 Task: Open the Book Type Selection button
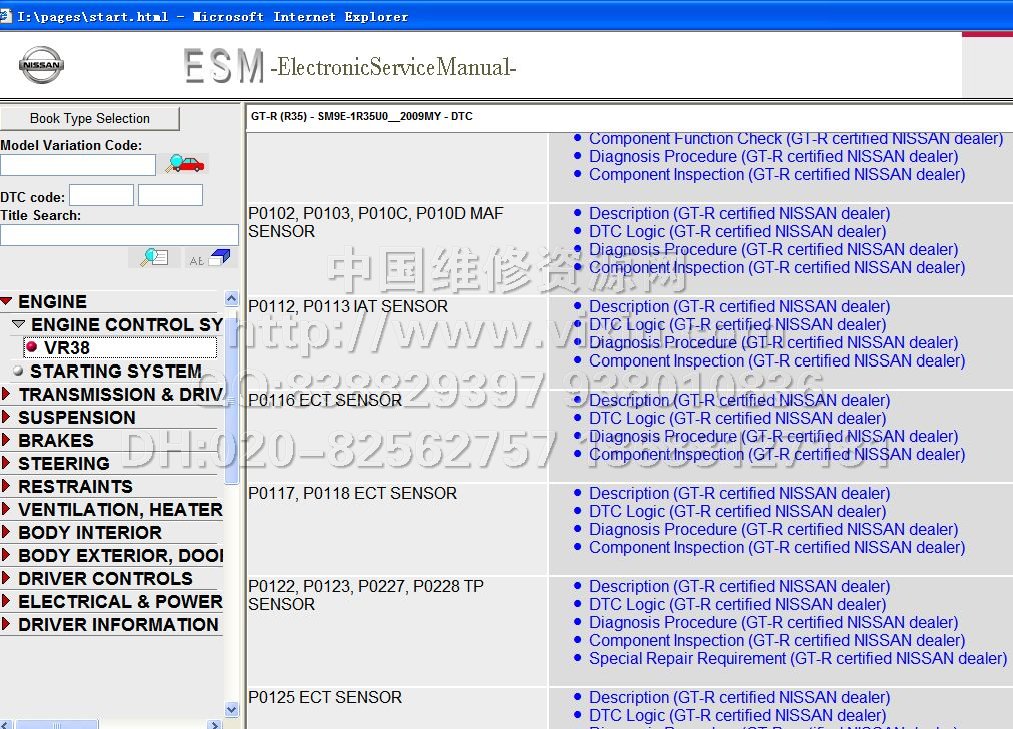coord(90,118)
